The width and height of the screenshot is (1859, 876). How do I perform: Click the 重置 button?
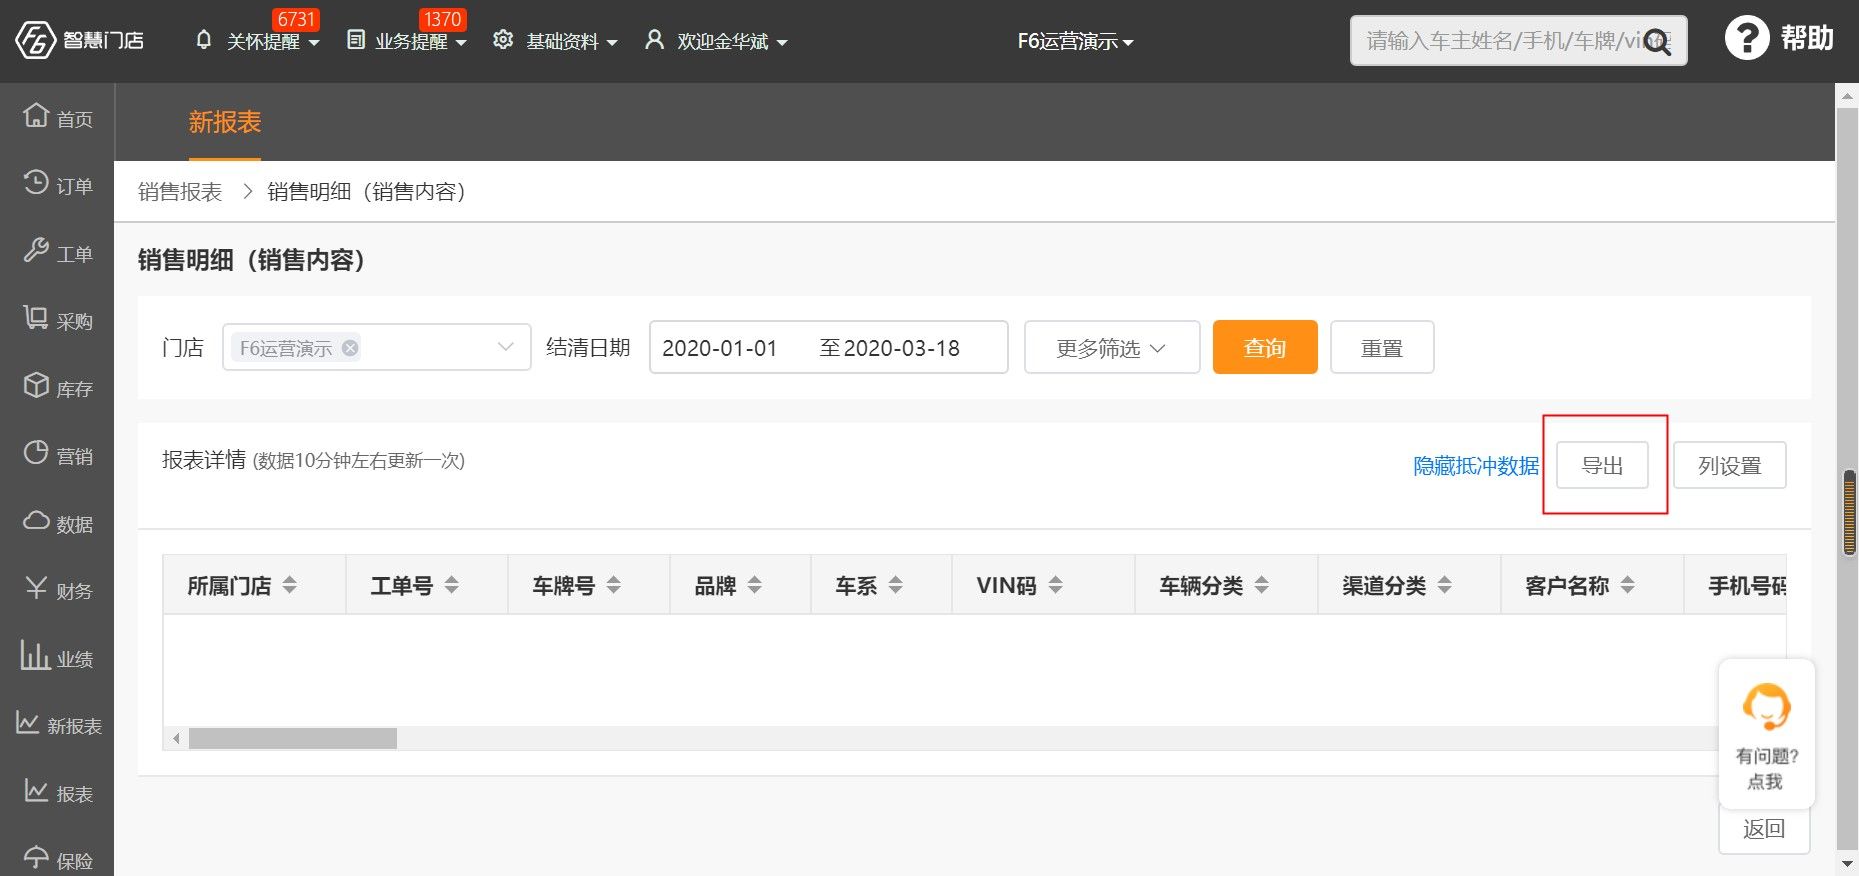pyautogui.click(x=1382, y=347)
